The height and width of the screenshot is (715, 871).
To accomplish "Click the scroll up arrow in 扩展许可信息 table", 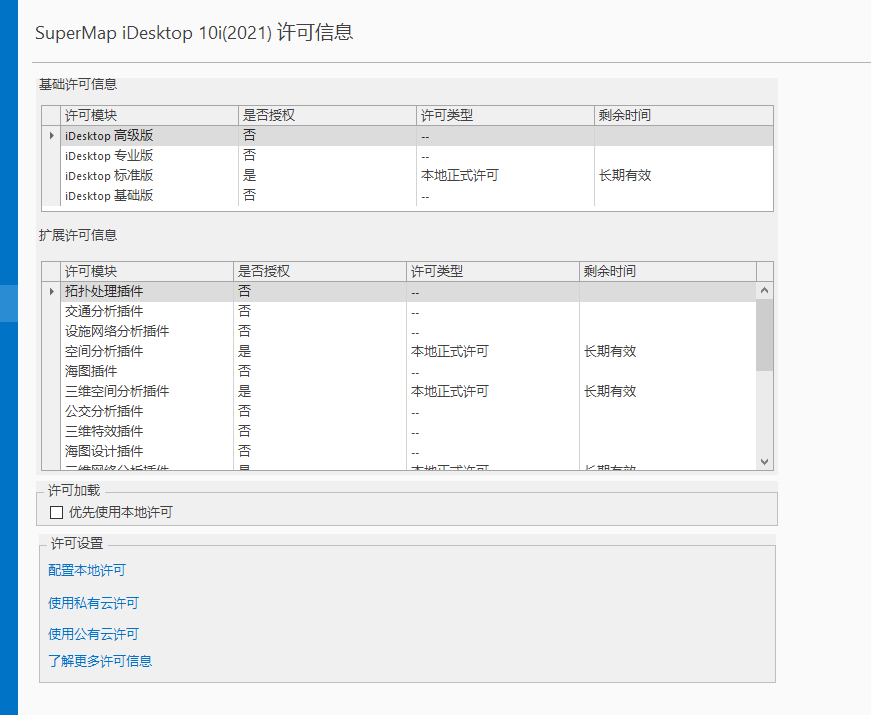I will (764, 291).
